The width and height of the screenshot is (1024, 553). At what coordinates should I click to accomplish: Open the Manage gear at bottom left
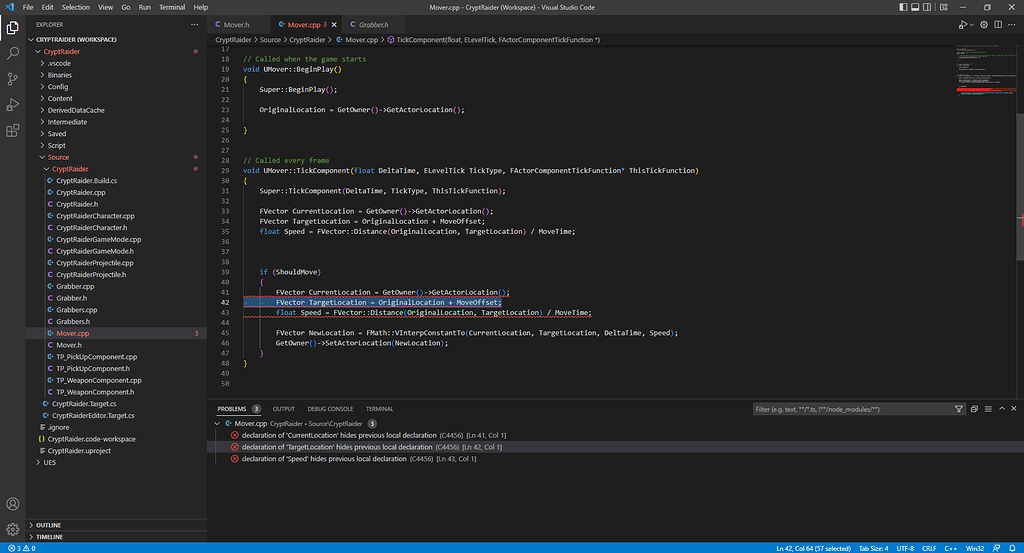[x=13, y=529]
